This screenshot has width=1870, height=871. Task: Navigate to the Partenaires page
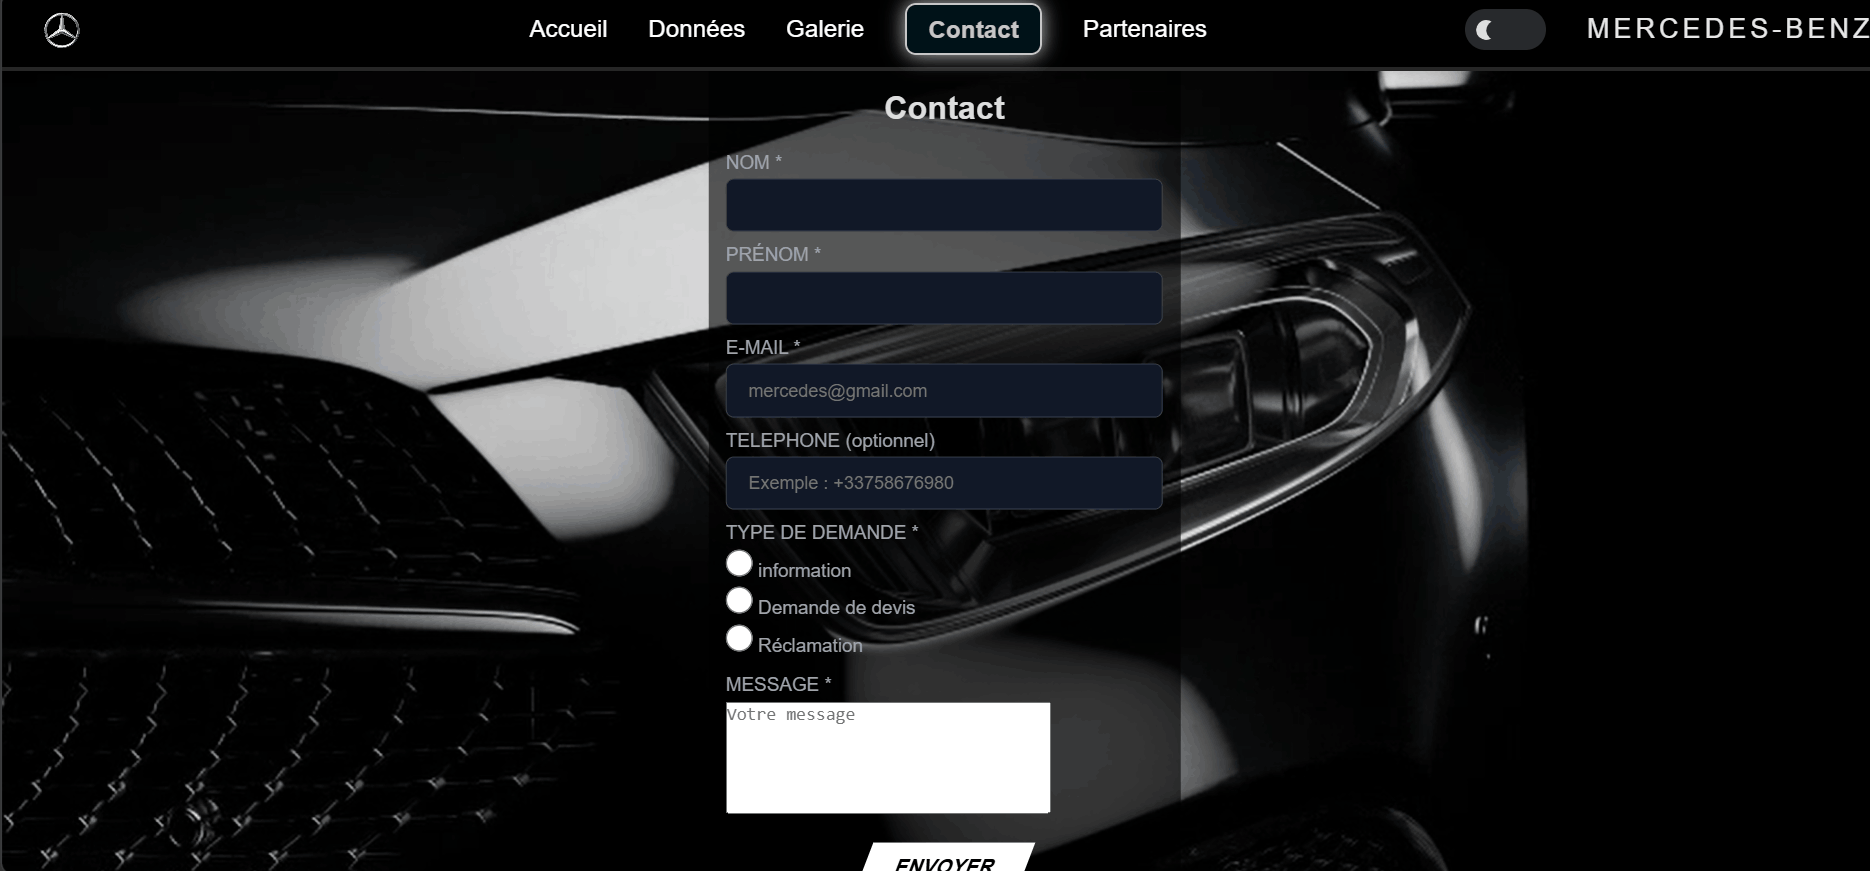(x=1144, y=29)
